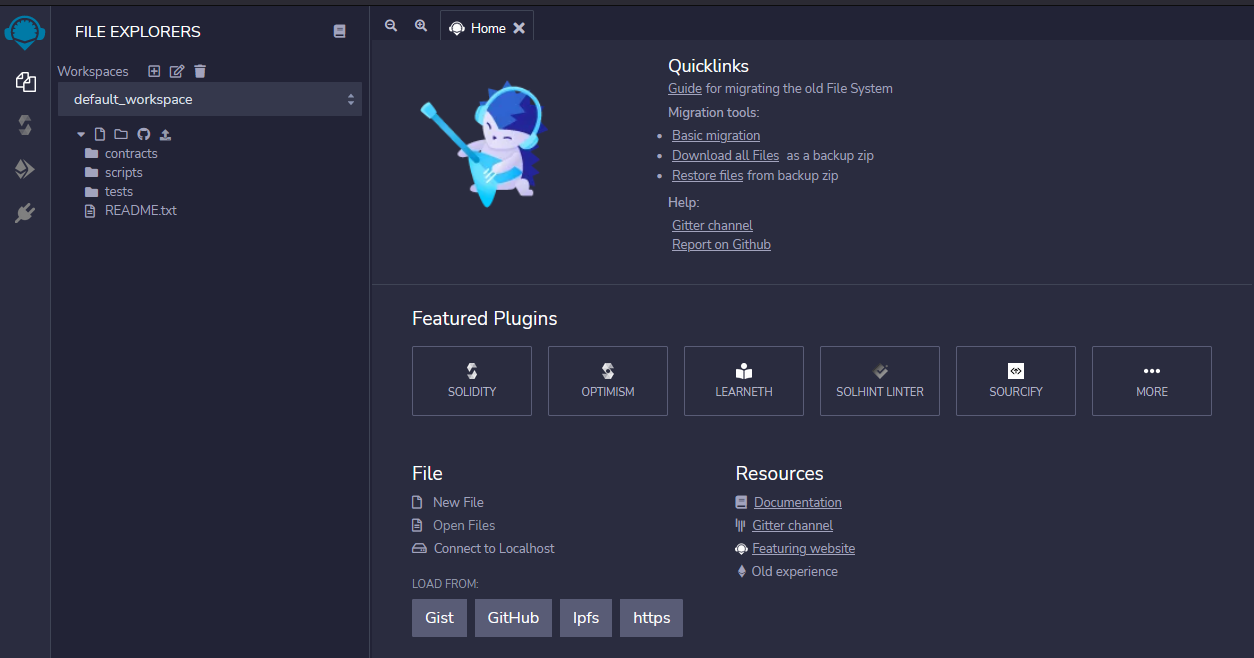Open the default_workspace dropdown
The image size is (1254, 658).
point(210,99)
